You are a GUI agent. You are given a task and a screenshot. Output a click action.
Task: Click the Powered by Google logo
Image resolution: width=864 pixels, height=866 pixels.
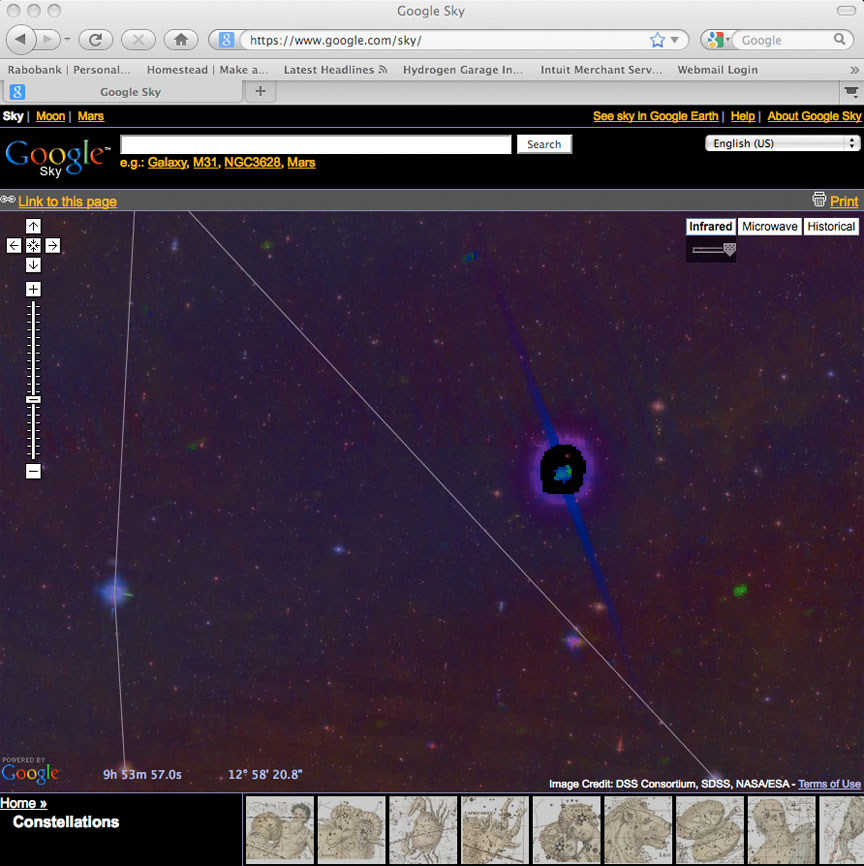coord(30,770)
